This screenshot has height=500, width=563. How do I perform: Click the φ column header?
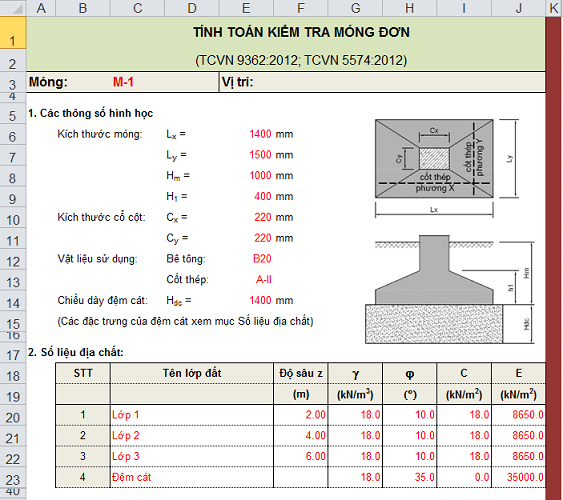[x=410, y=373]
